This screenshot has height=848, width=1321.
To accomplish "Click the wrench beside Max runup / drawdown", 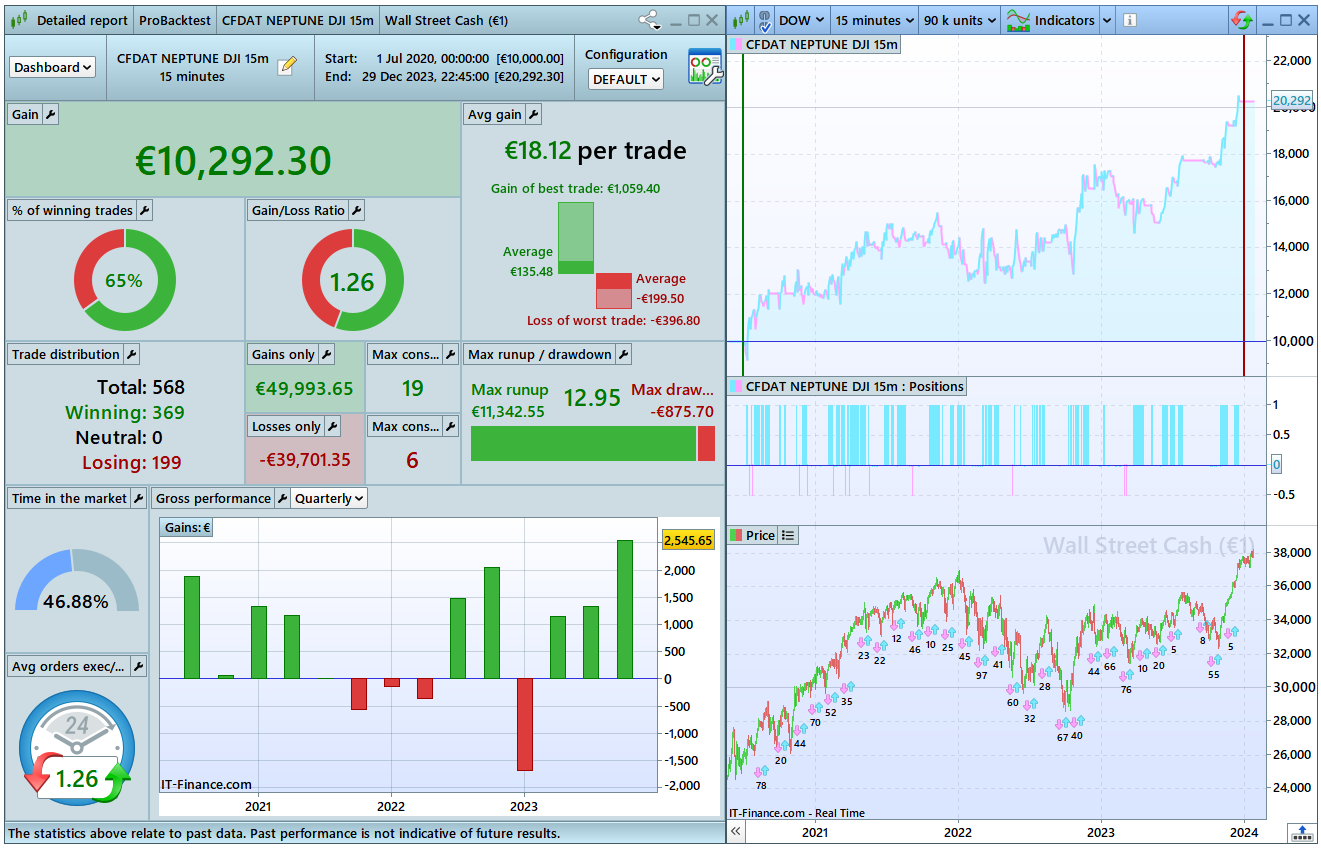I will click(x=623, y=355).
